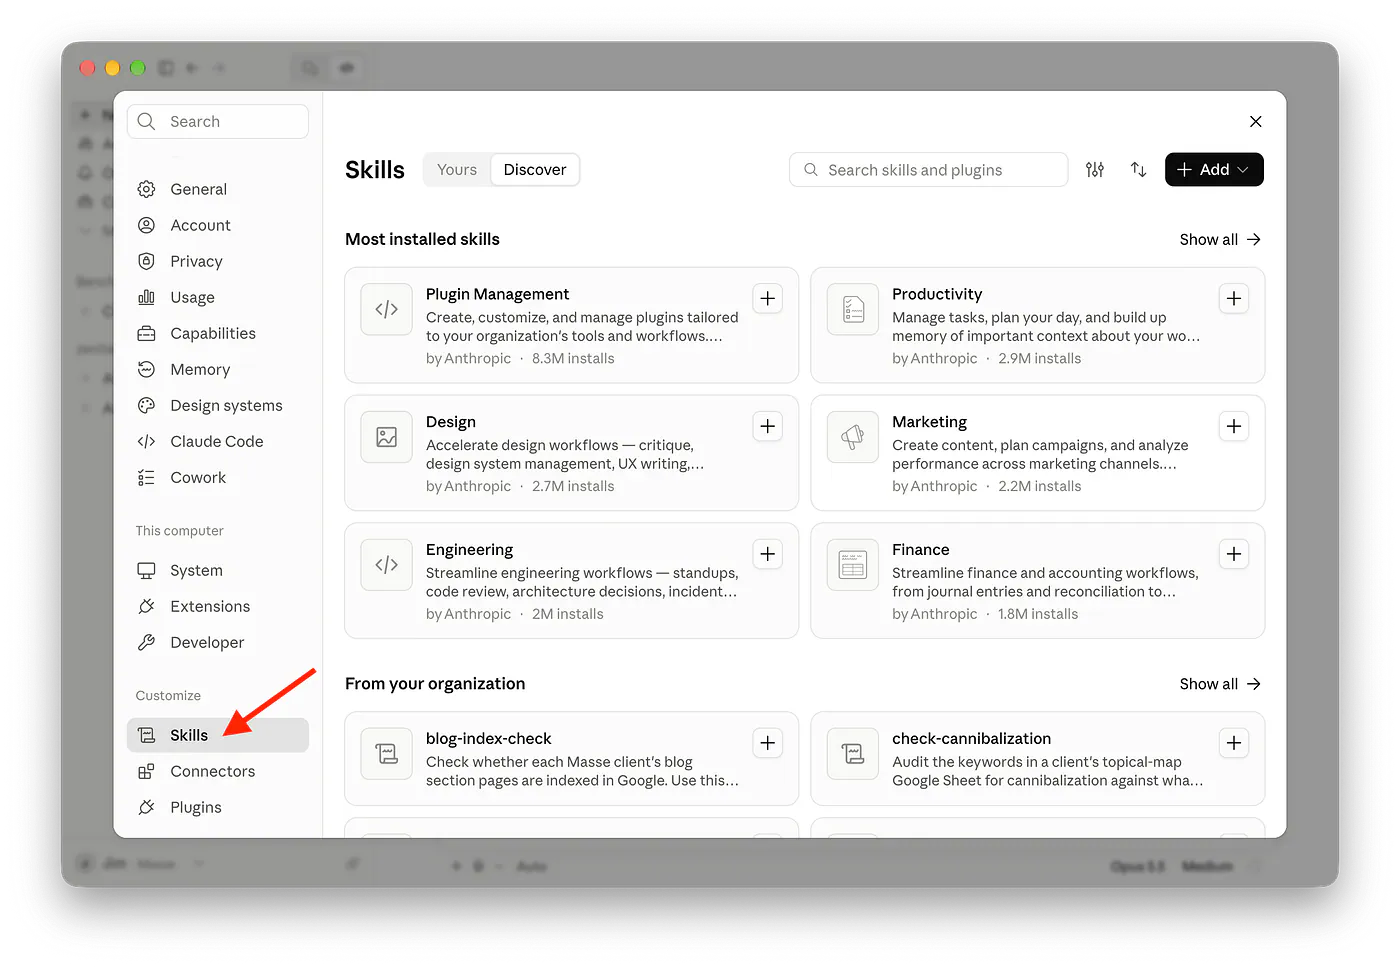Open General settings

(x=218, y=189)
